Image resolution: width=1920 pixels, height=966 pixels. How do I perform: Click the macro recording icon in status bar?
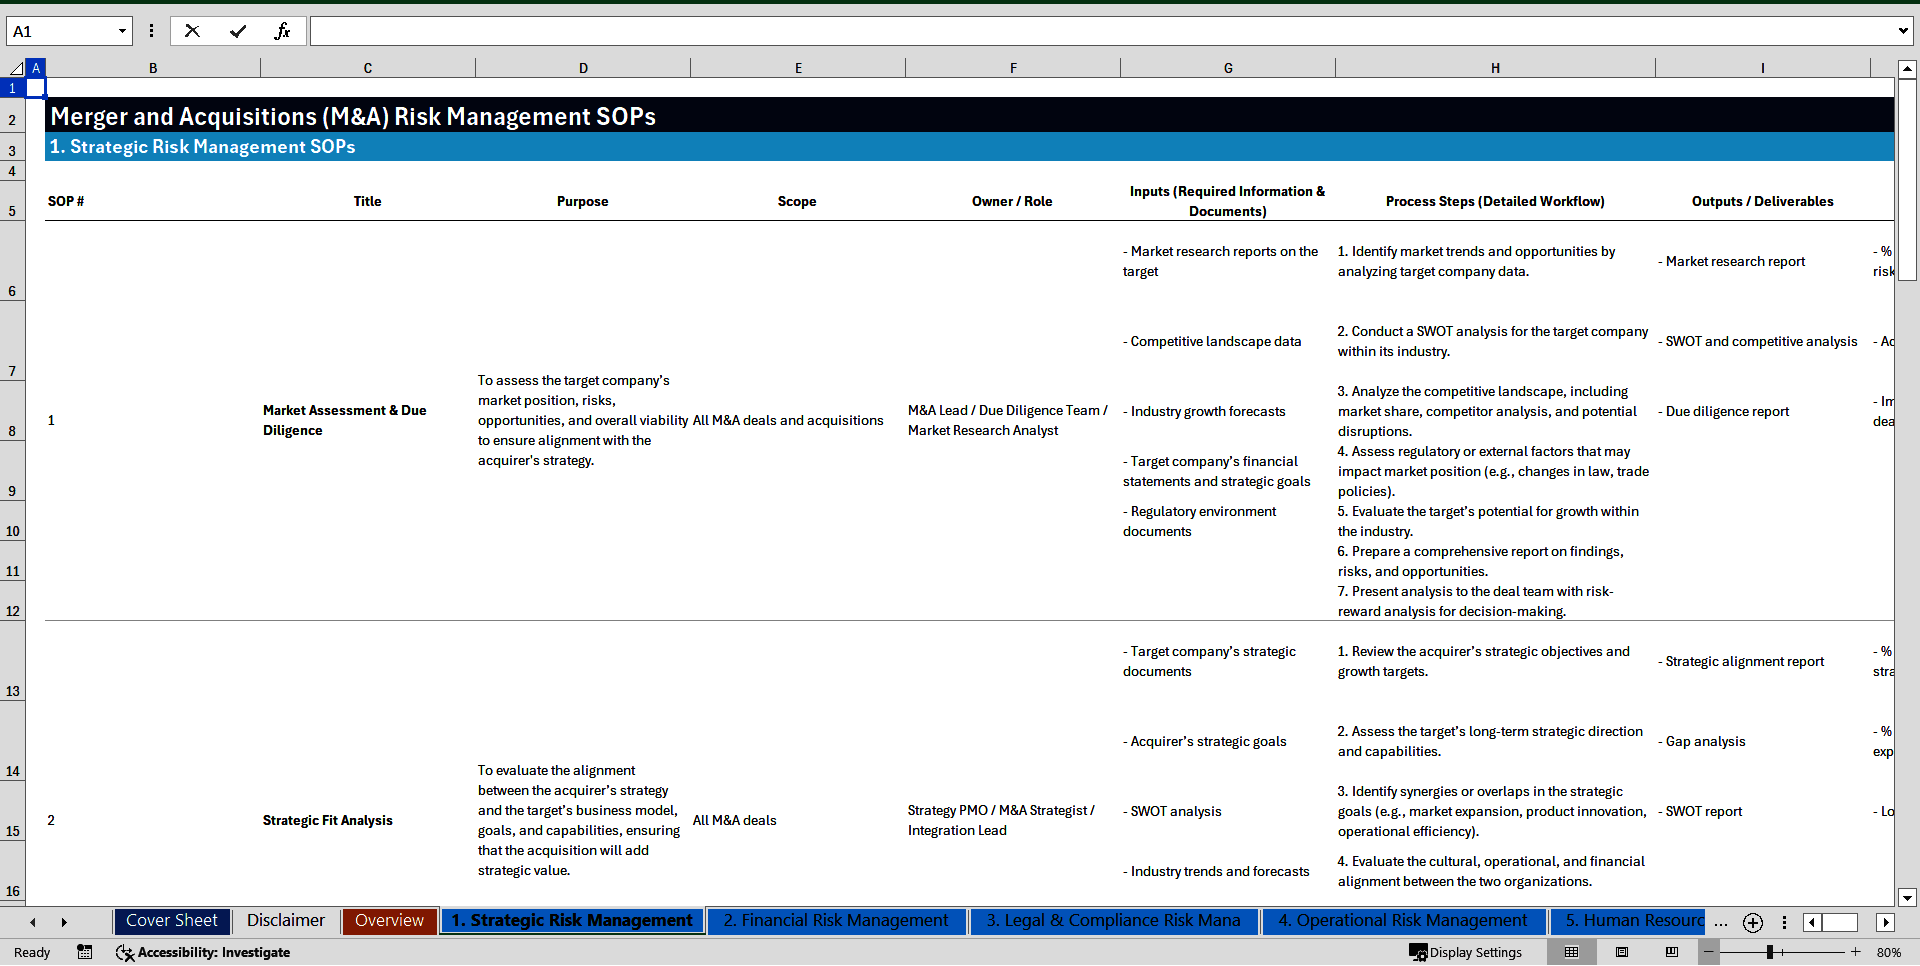point(85,952)
